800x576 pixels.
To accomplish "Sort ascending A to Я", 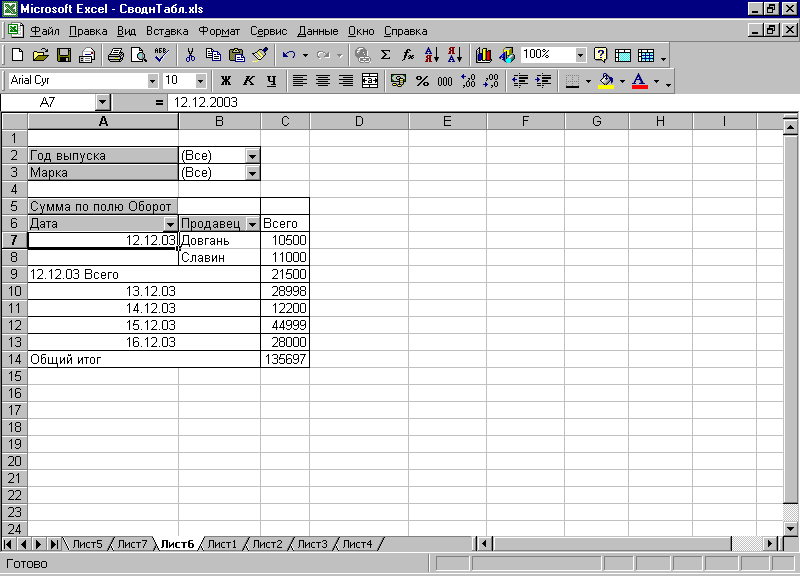I will click(x=432, y=55).
